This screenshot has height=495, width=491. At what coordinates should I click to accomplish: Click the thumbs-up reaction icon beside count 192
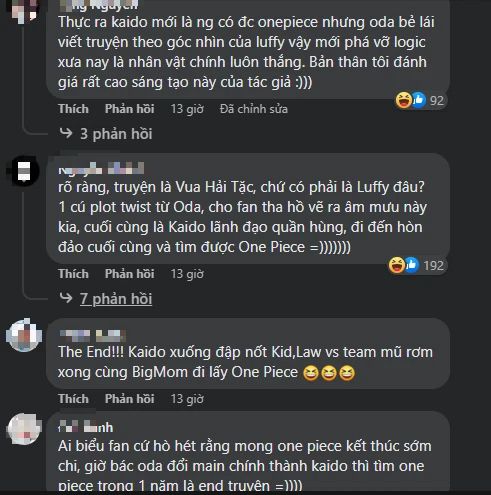coord(412,265)
